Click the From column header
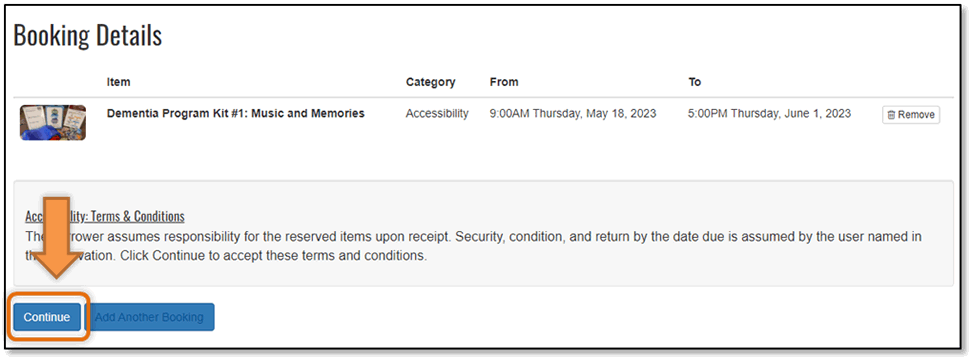This screenshot has width=973, height=361. [x=504, y=82]
